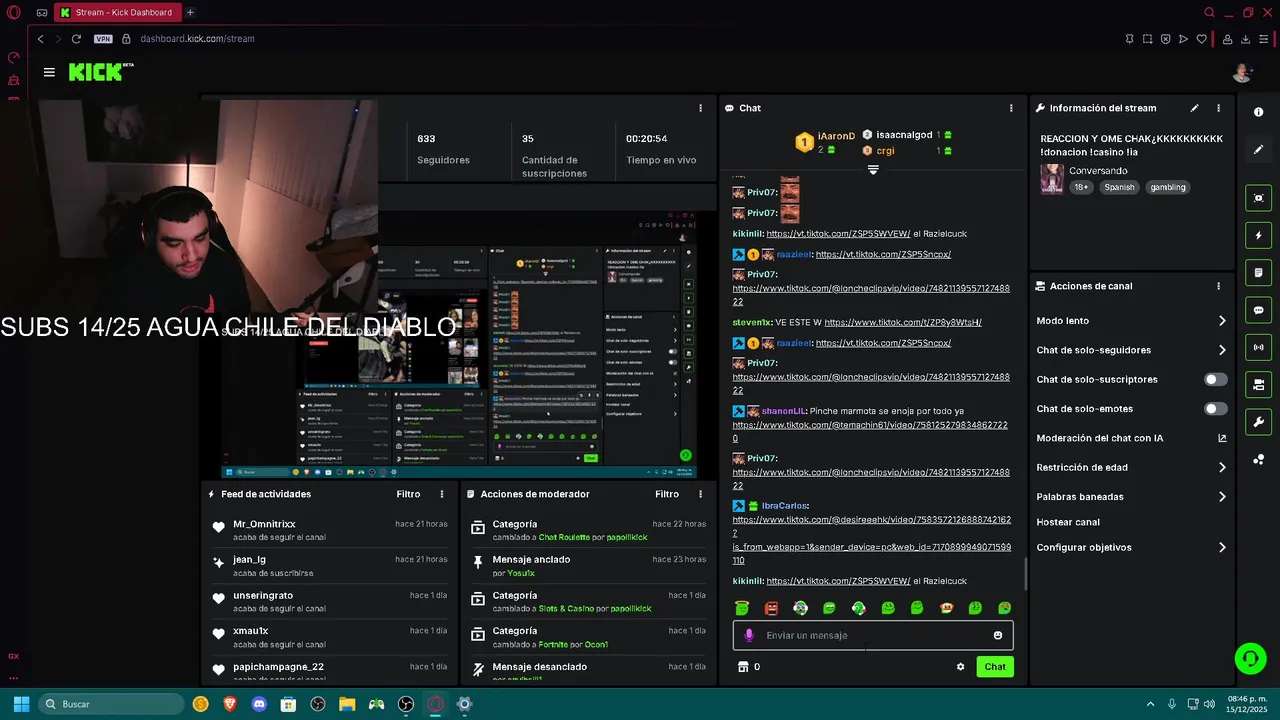Image resolution: width=1280 pixels, height=720 pixels.
Task: Click the chat scrollbar
Action: click(1025, 573)
